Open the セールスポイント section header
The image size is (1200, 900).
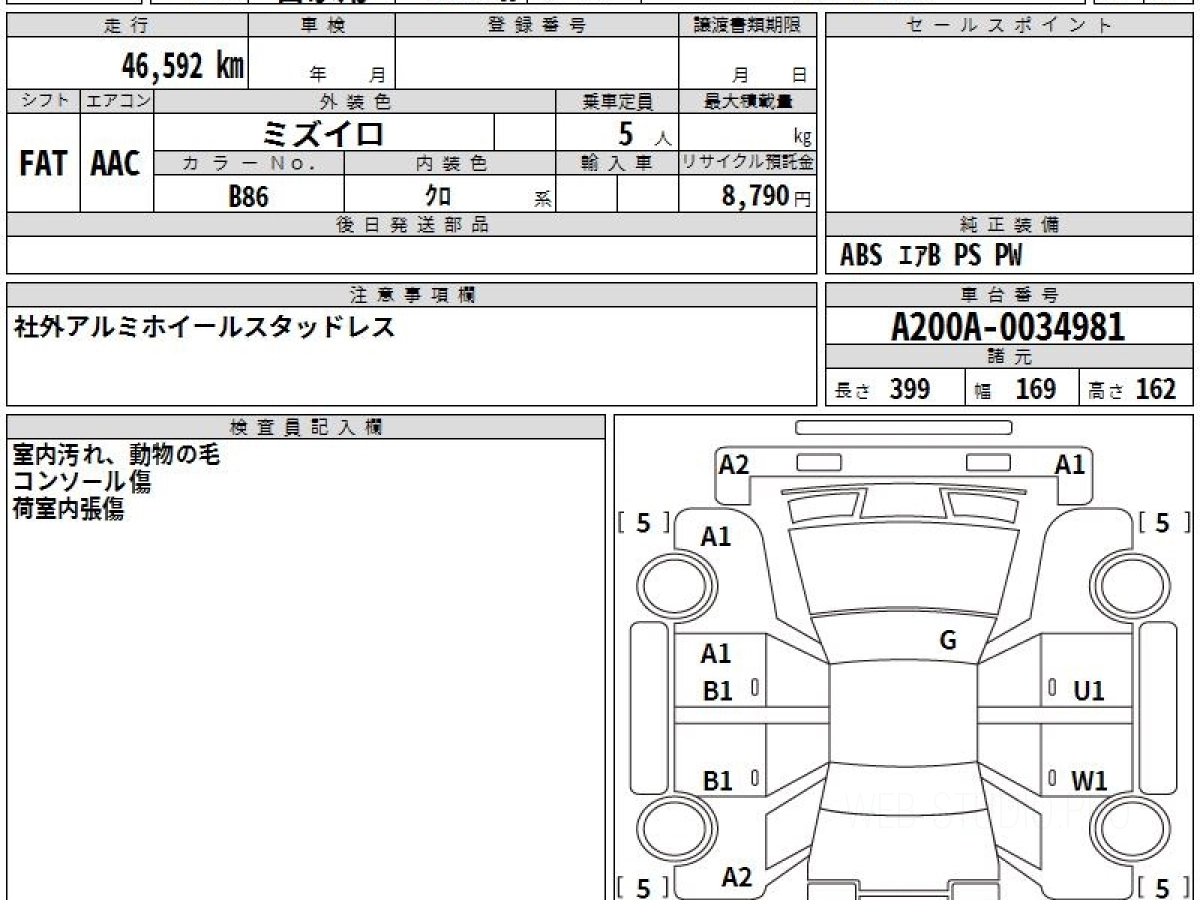pos(1008,26)
